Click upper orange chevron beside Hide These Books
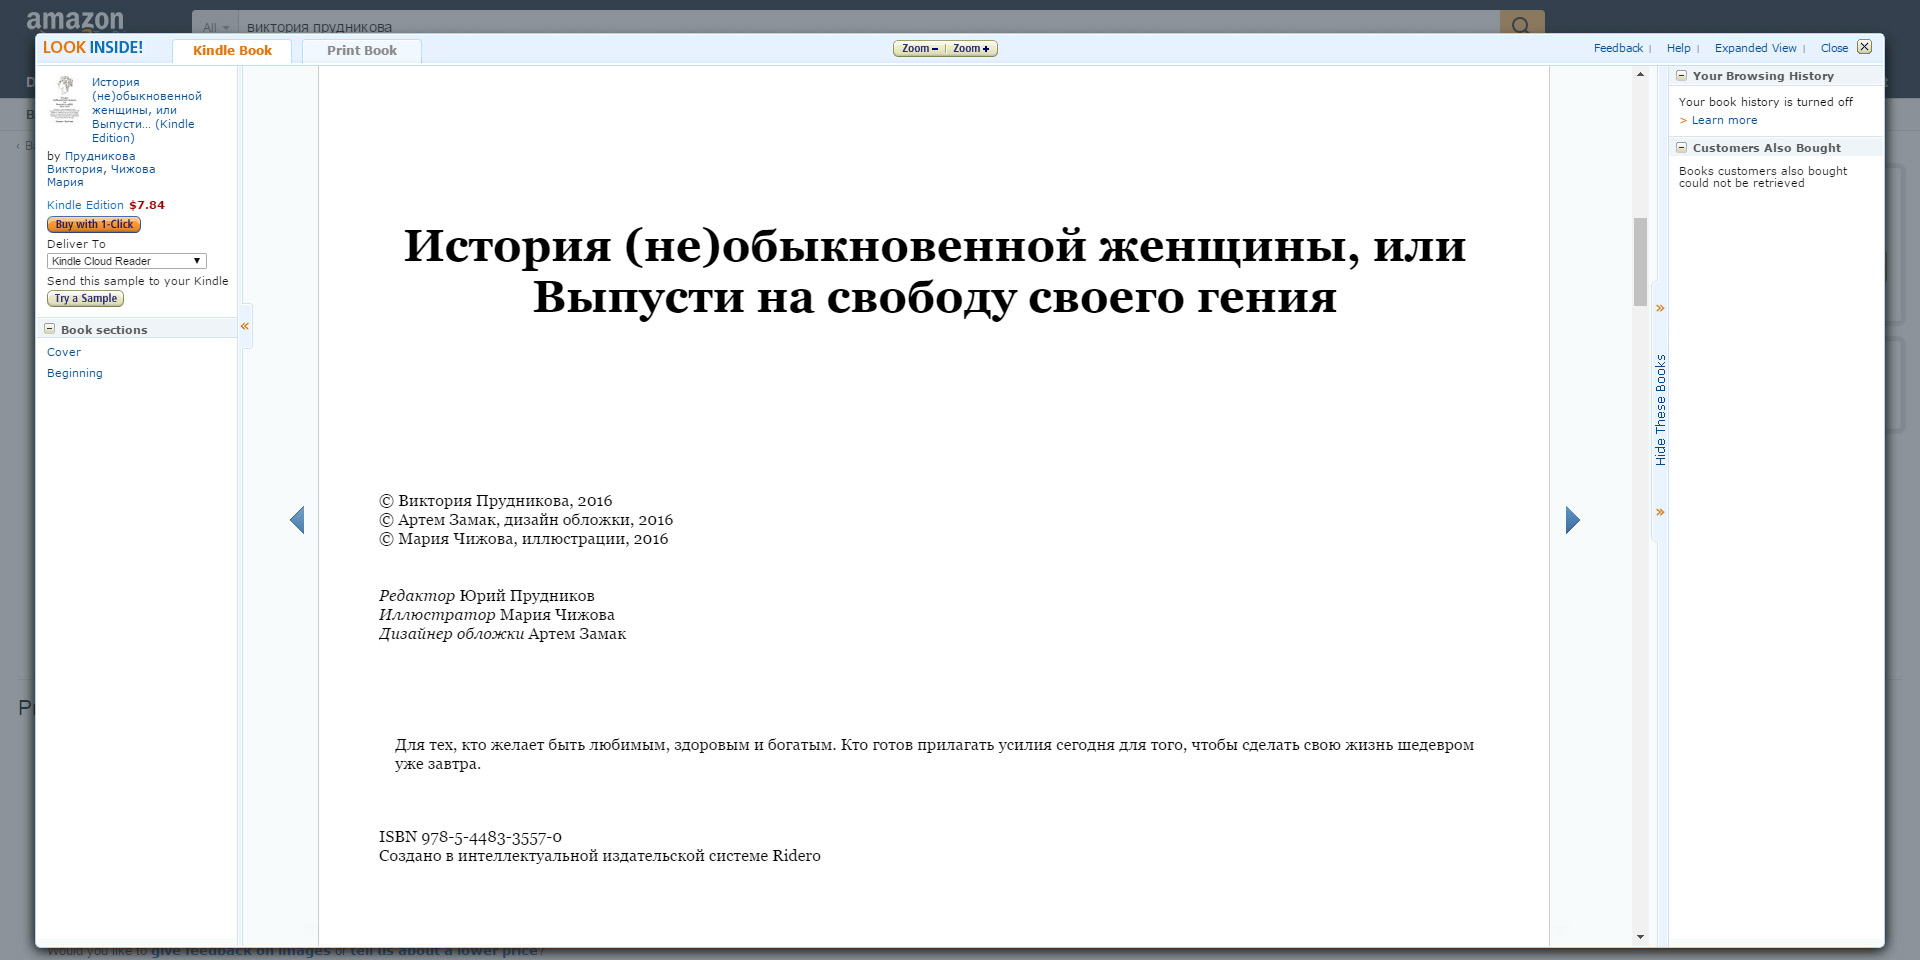Screen dimensions: 1920x960 click(1660, 308)
